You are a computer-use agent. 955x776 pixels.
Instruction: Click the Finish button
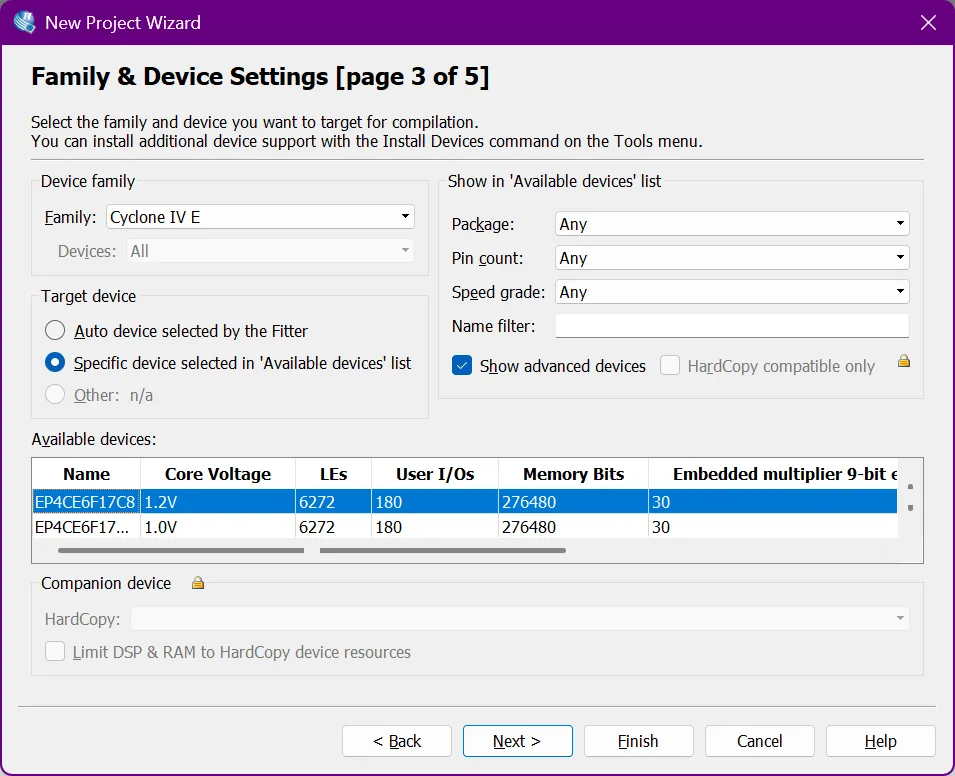click(638, 741)
